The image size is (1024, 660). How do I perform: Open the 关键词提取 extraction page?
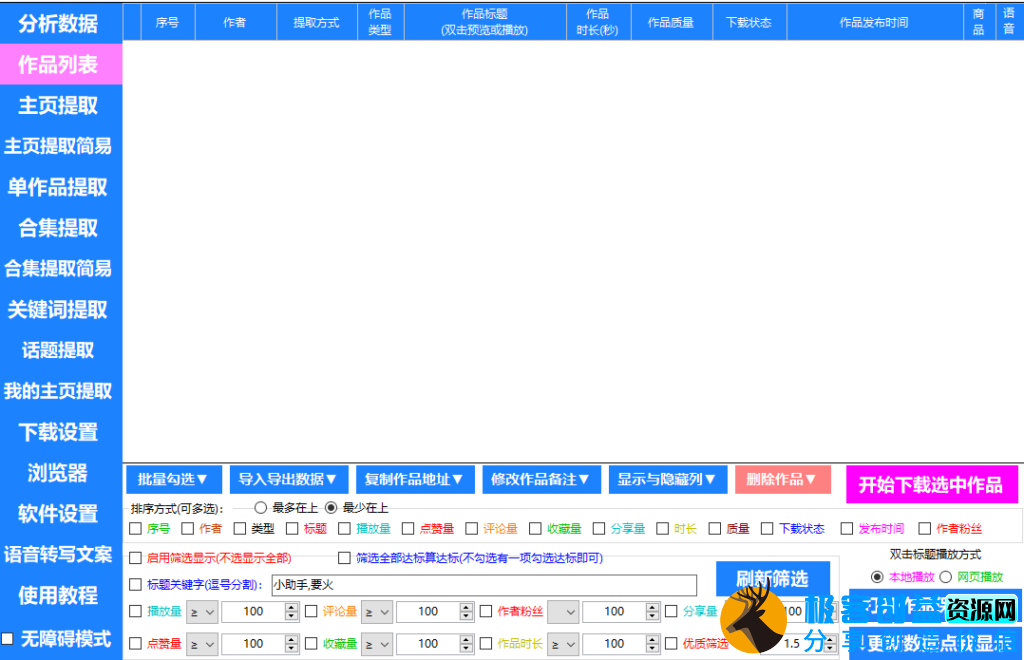click(60, 309)
